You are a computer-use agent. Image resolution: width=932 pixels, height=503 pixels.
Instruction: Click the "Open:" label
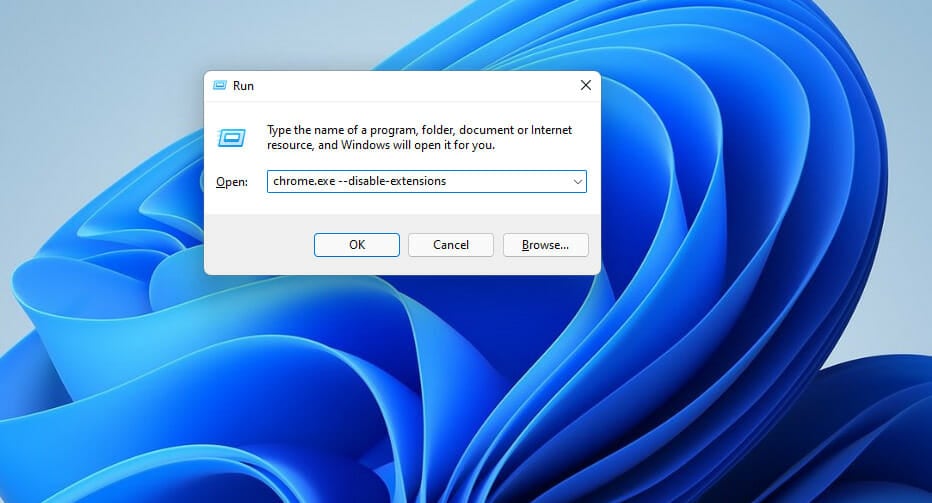pos(232,182)
